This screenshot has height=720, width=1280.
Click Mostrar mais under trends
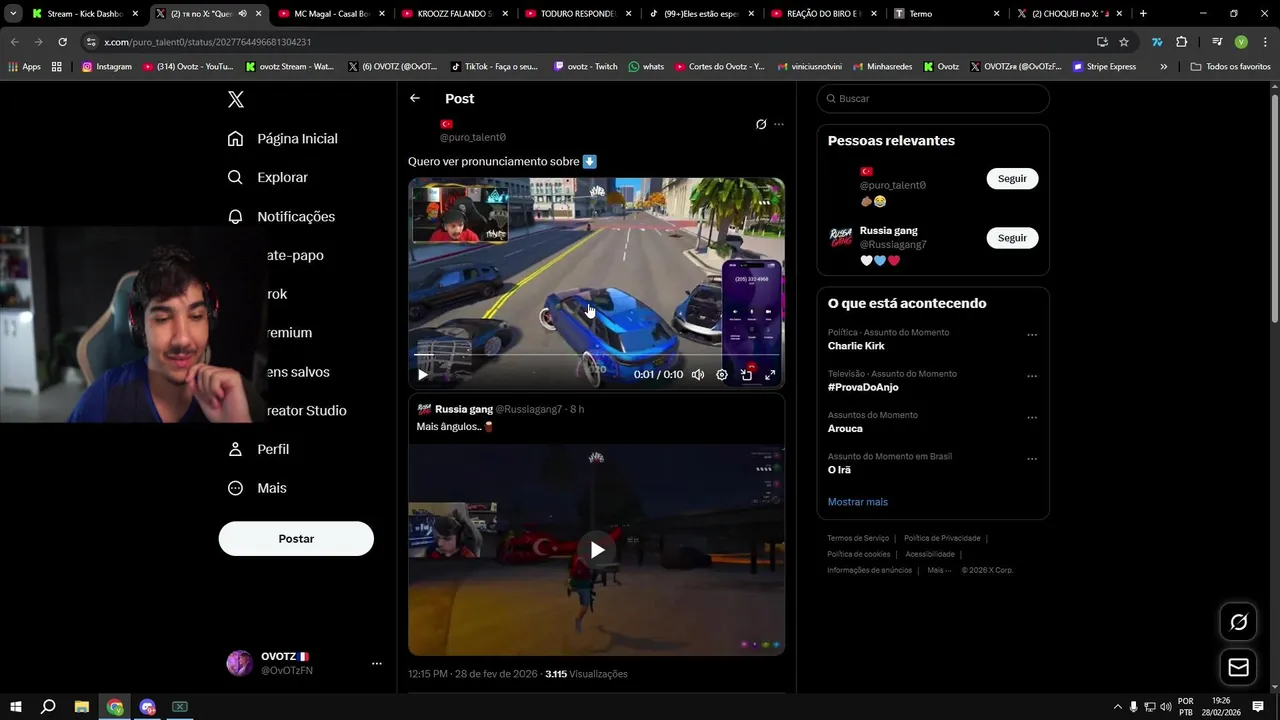[857, 502]
